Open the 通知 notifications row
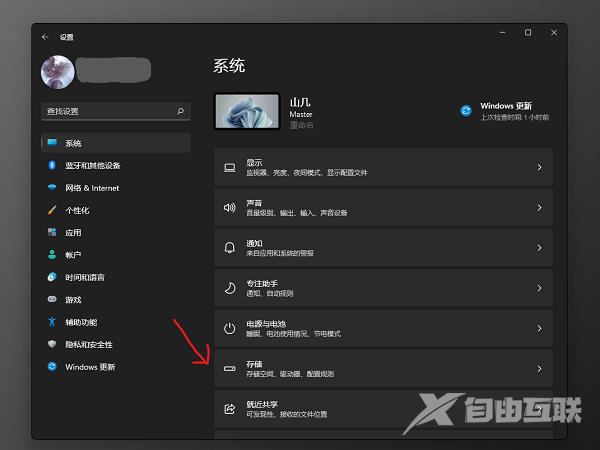Viewport: 600px width, 450px height. point(383,248)
